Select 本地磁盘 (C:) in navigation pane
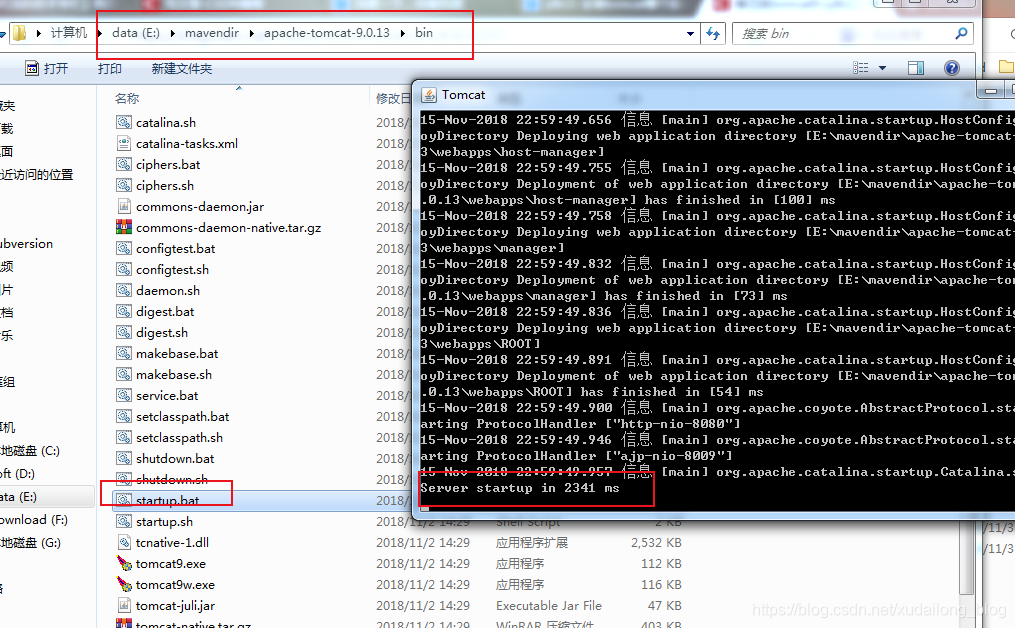Viewport: 1015px width, 628px height. (x=30, y=451)
